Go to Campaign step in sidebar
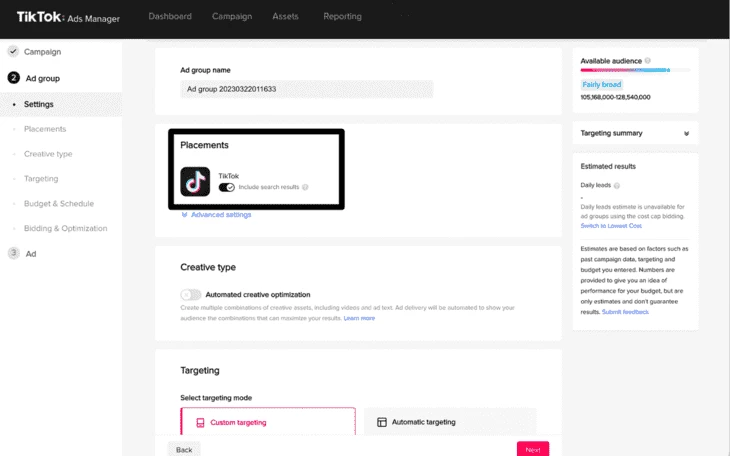The height and width of the screenshot is (456, 730). pos(42,52)
